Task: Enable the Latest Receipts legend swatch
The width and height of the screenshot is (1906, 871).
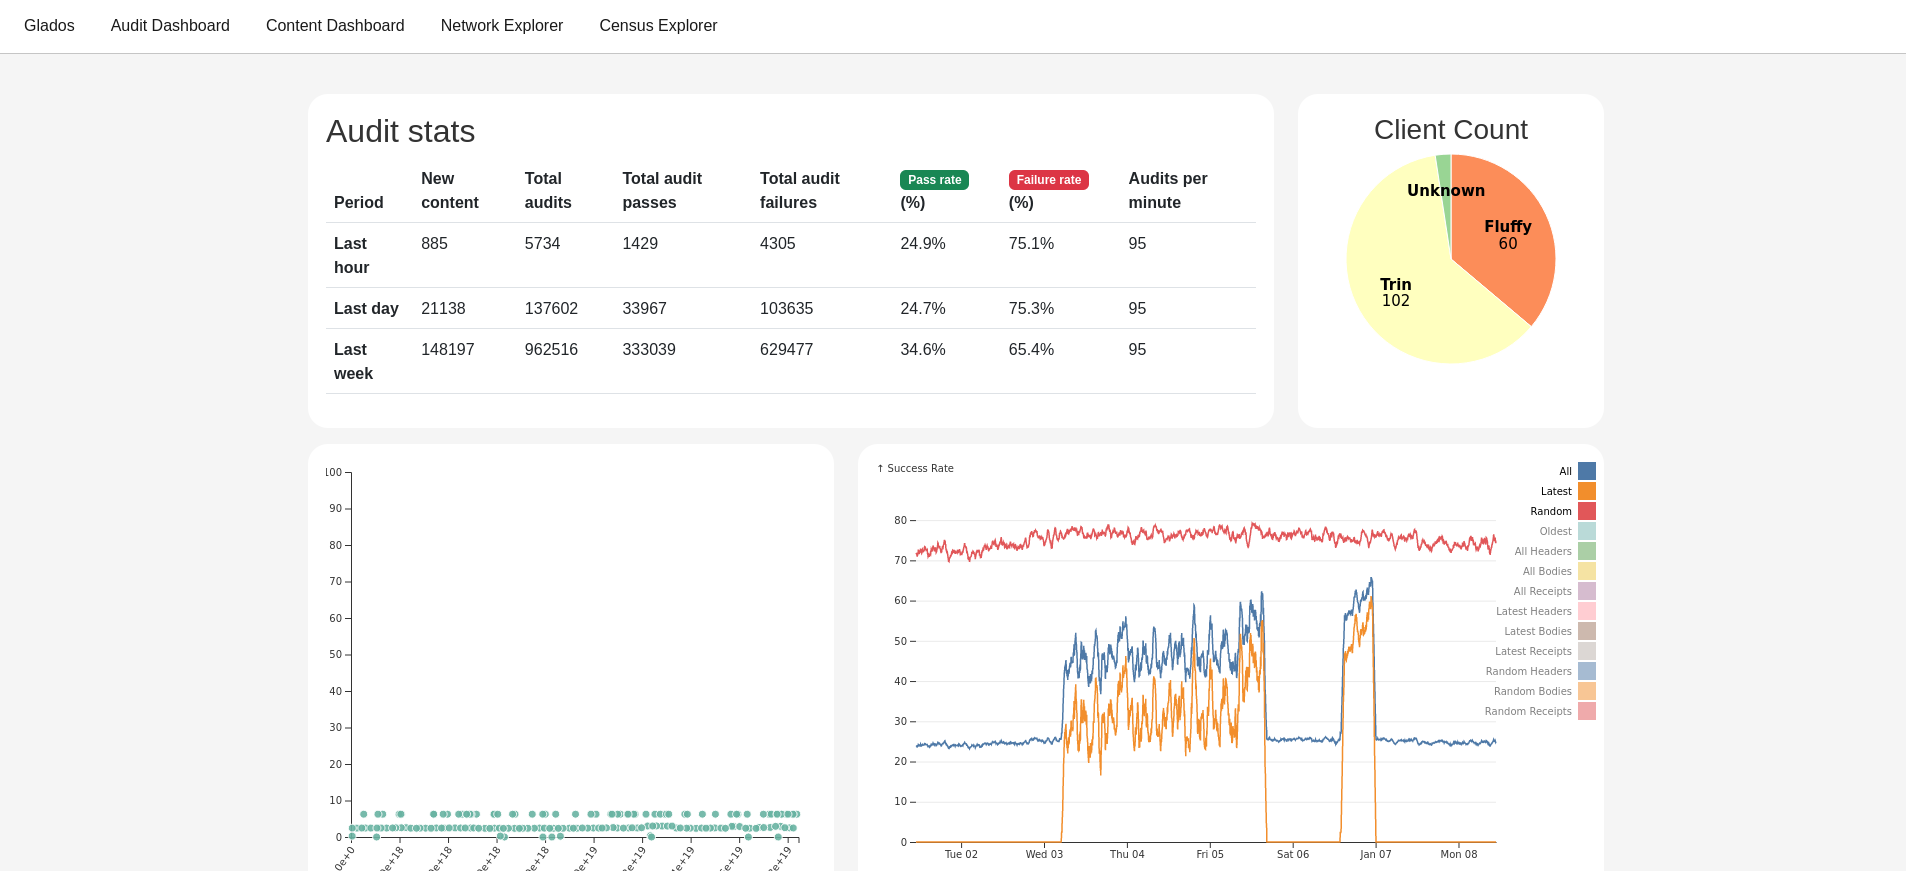Action: 1587,651
